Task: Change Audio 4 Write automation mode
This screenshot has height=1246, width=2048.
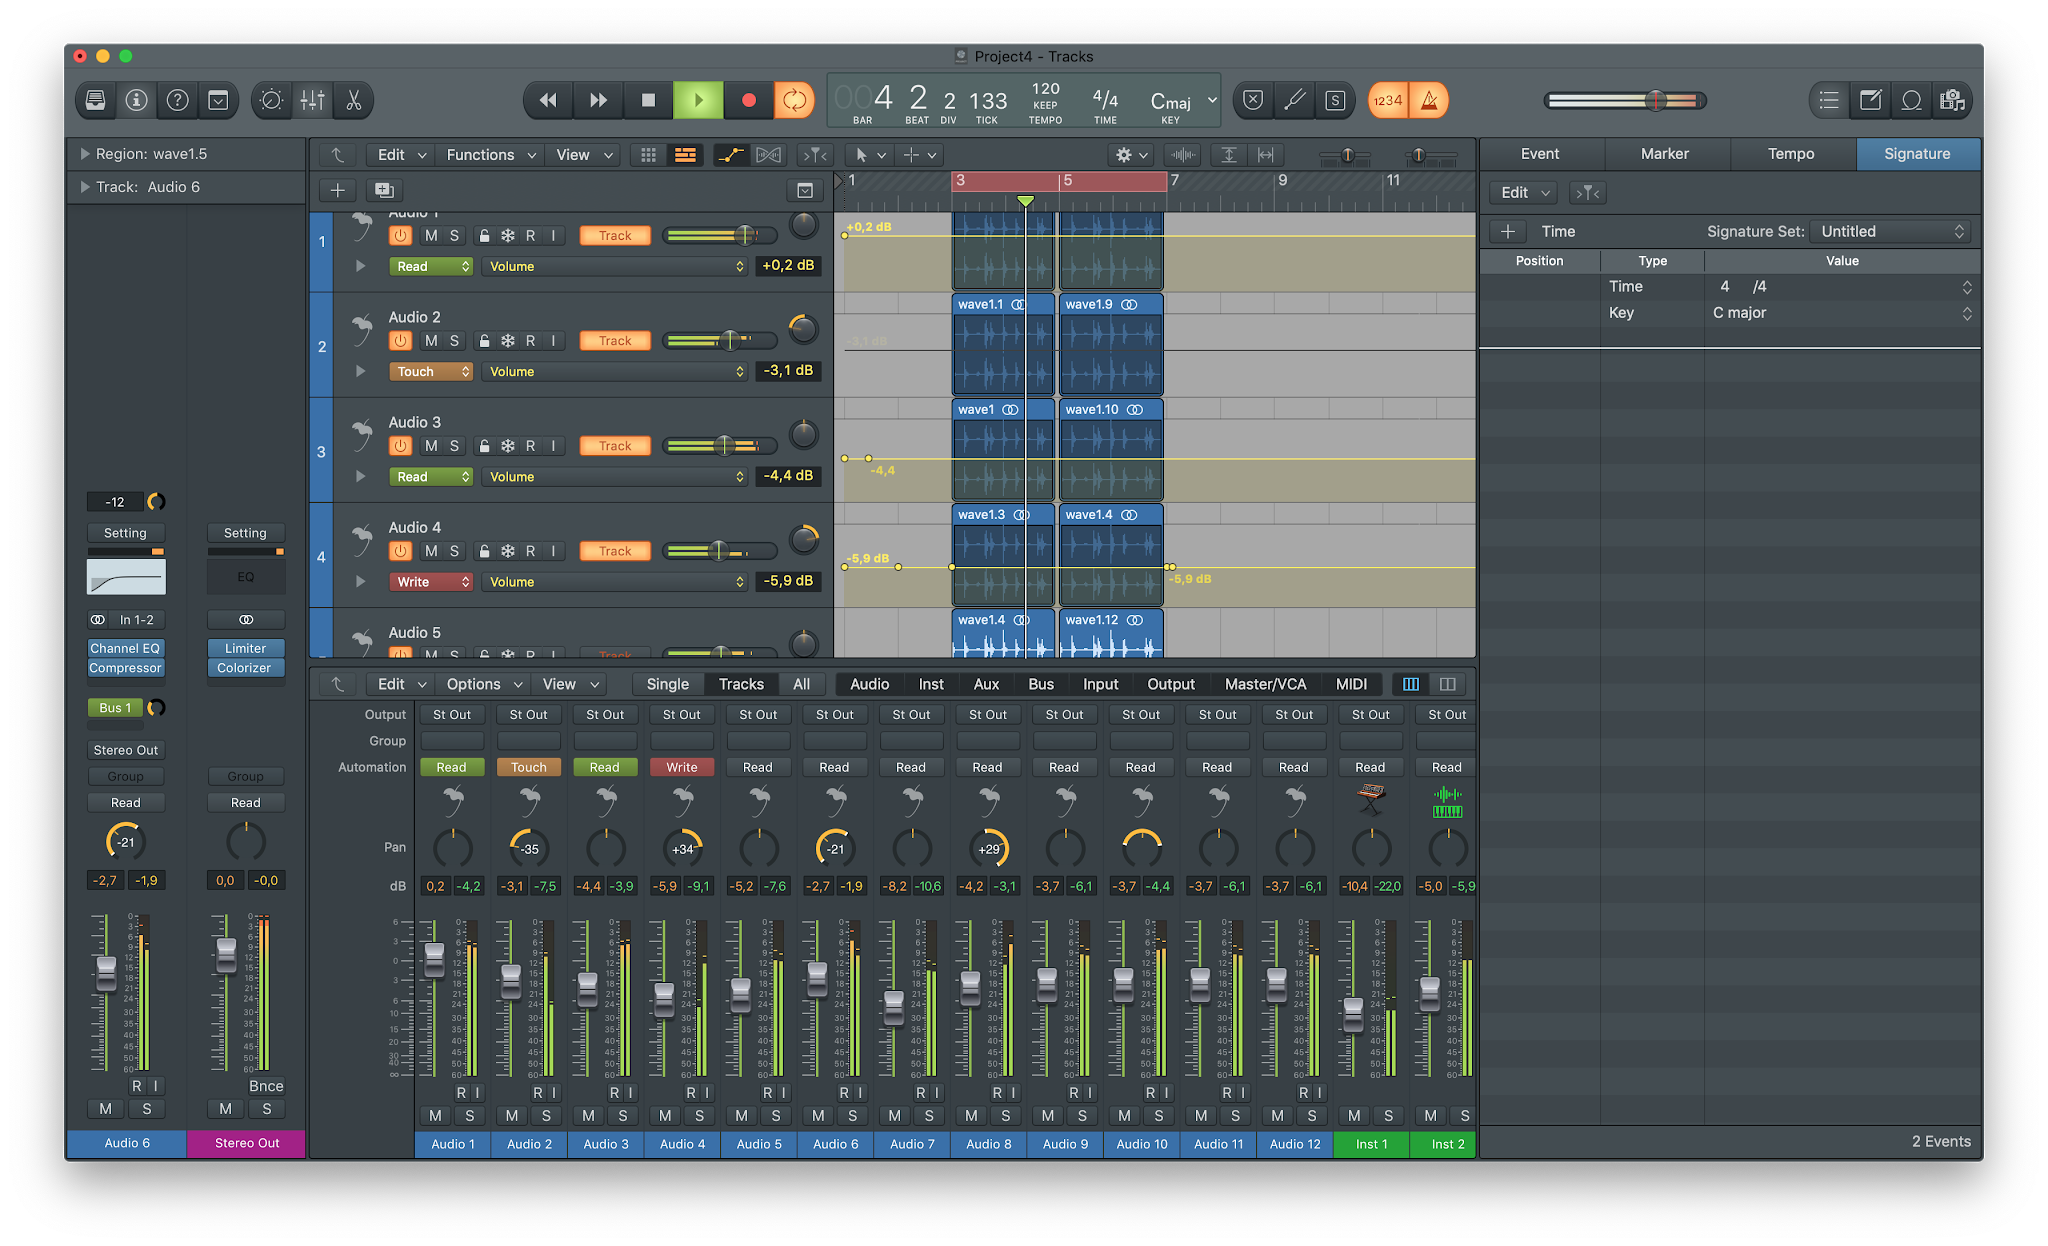Action: [431, 582]
